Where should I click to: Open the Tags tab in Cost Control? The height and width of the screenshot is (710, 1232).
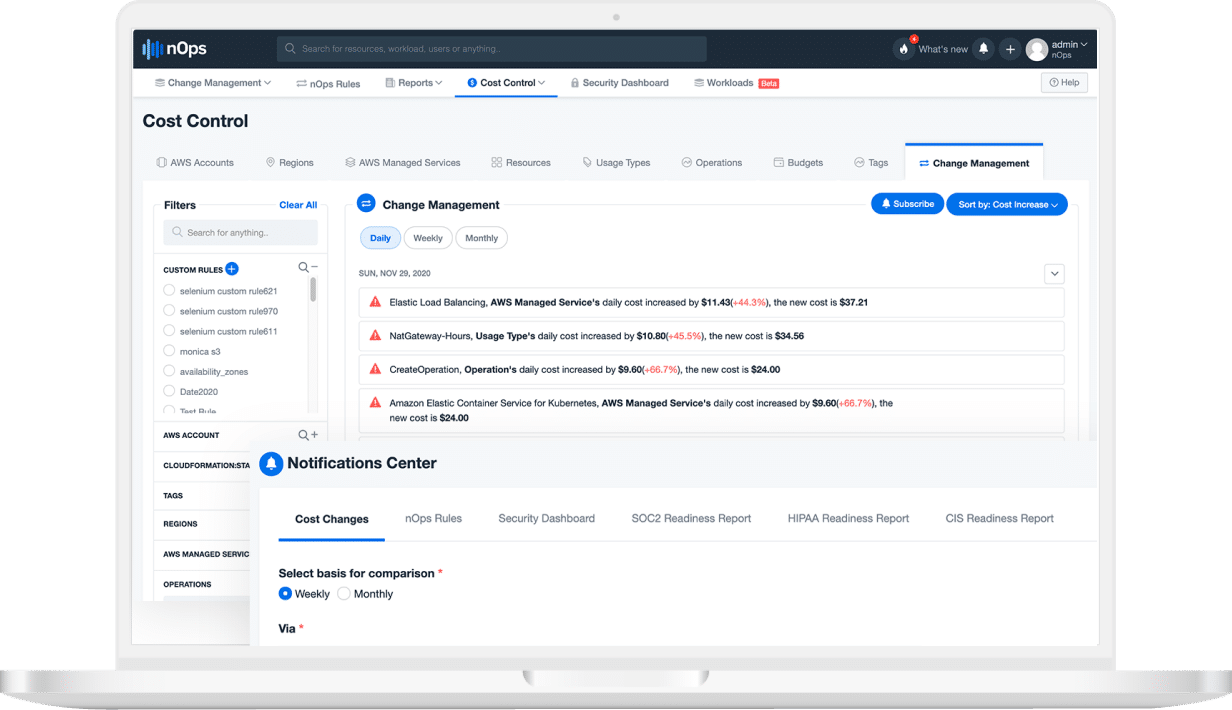tap(871, 163)
